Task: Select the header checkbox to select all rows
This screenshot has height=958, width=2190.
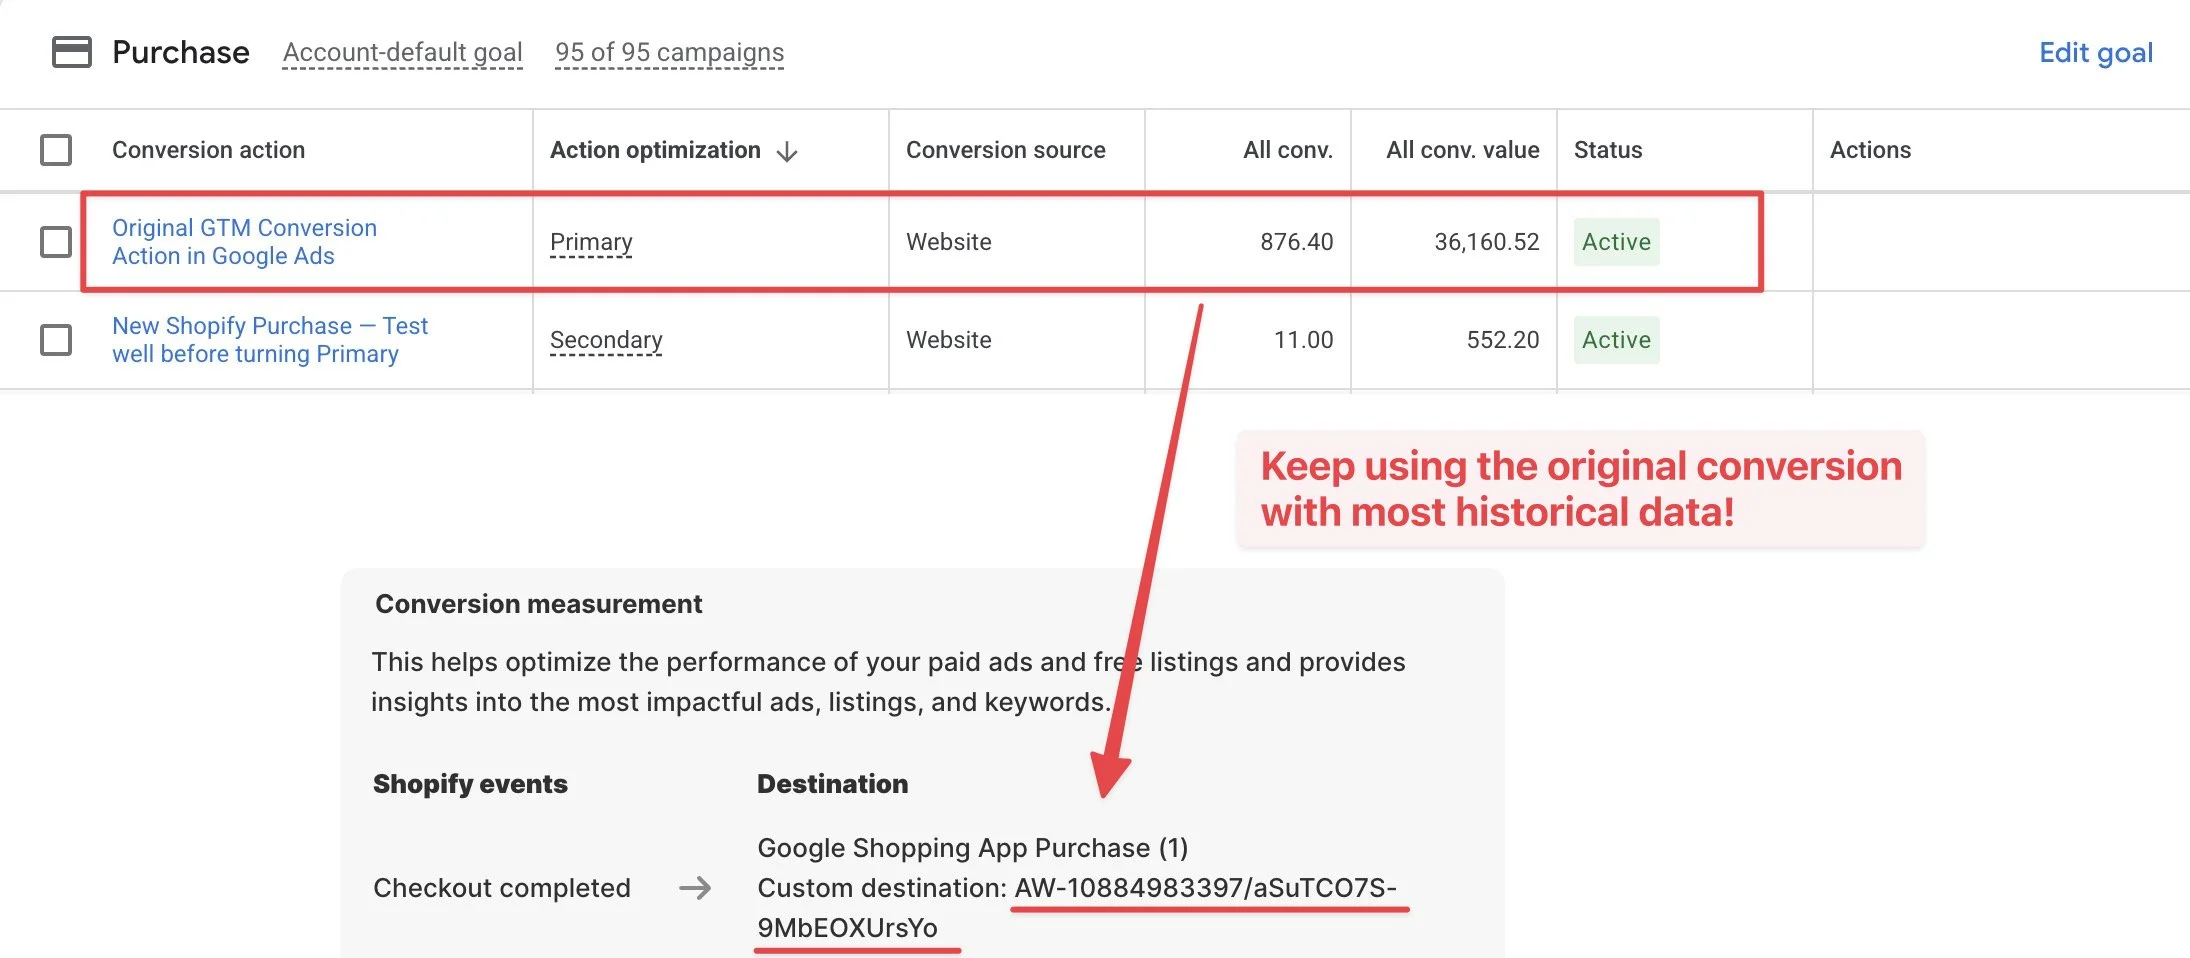Action: click(x=55, y=149)
